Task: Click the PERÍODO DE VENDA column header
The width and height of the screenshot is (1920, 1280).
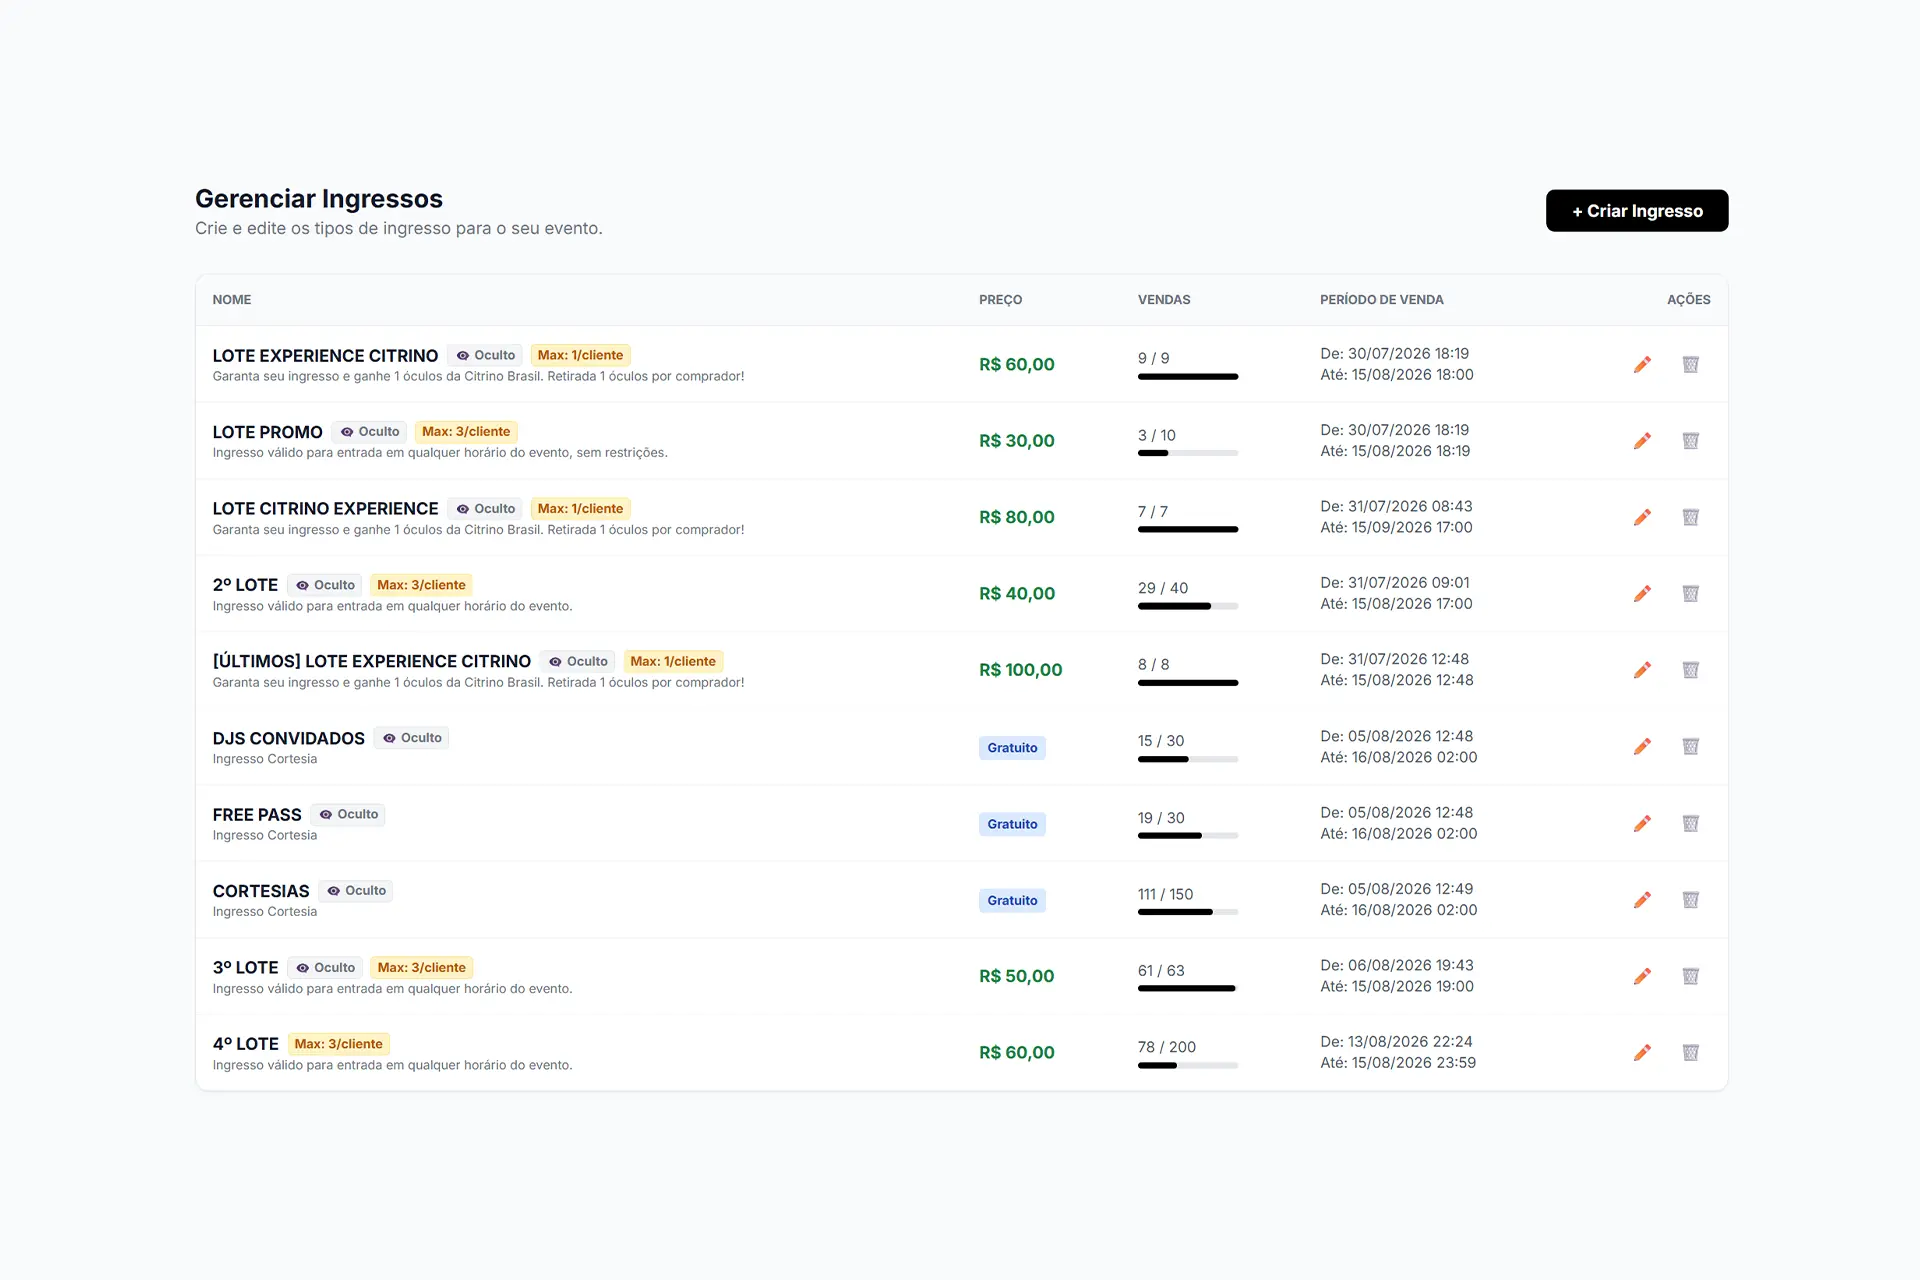Action: pos(1381,300)
